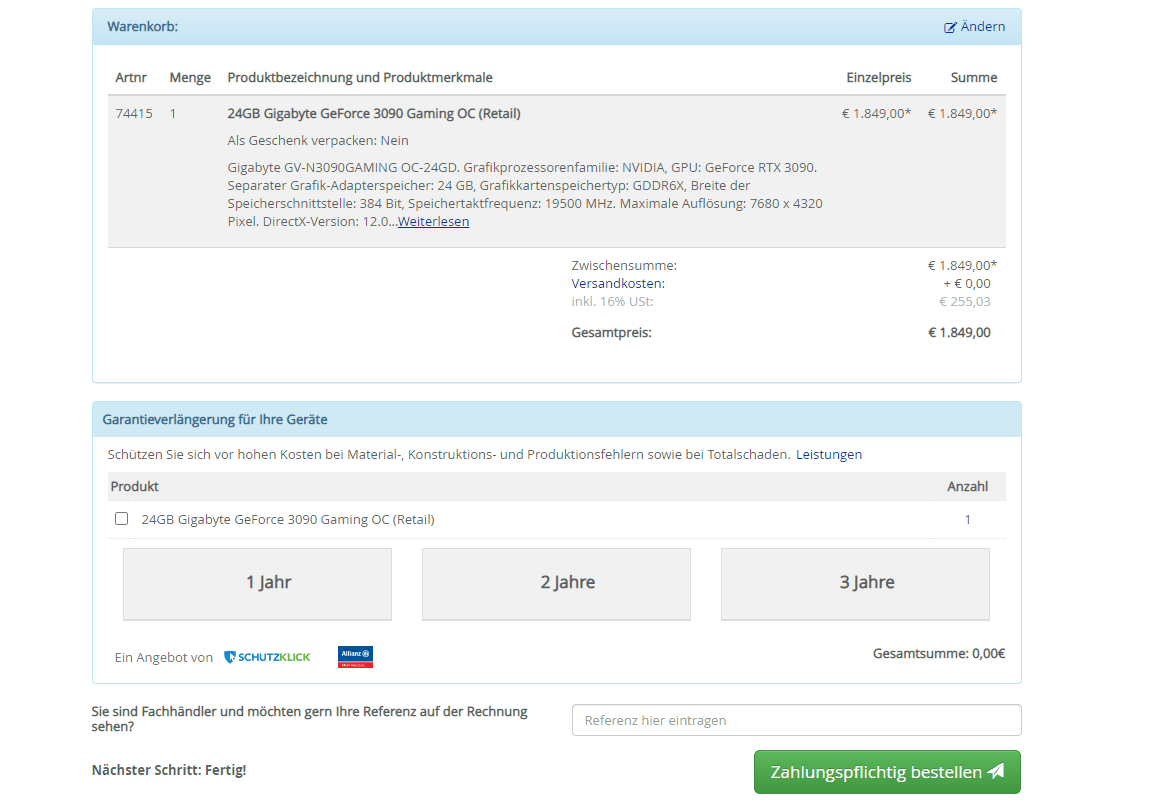Click the Anzahl column header
The height and width of the screenshot is (806, 1152).
coord(968,486)
